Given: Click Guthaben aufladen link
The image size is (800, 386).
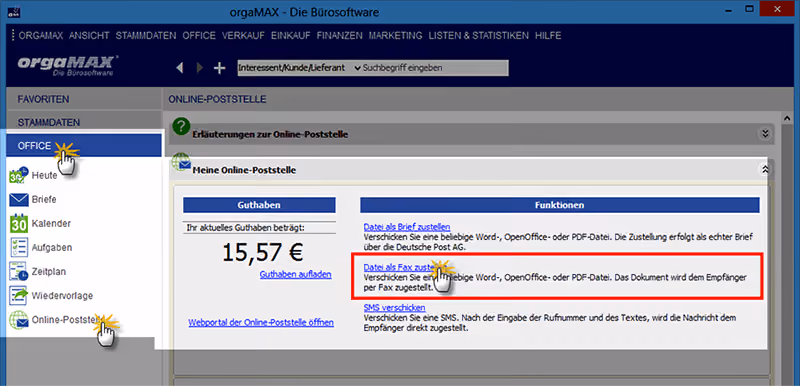Looking at the screenshot, I should [295, 274].
